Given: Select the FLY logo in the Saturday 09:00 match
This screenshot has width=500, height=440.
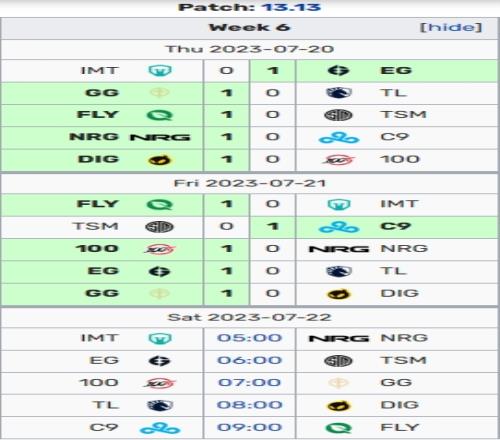Looking at the screenshot, I should [x=338, y=428].
